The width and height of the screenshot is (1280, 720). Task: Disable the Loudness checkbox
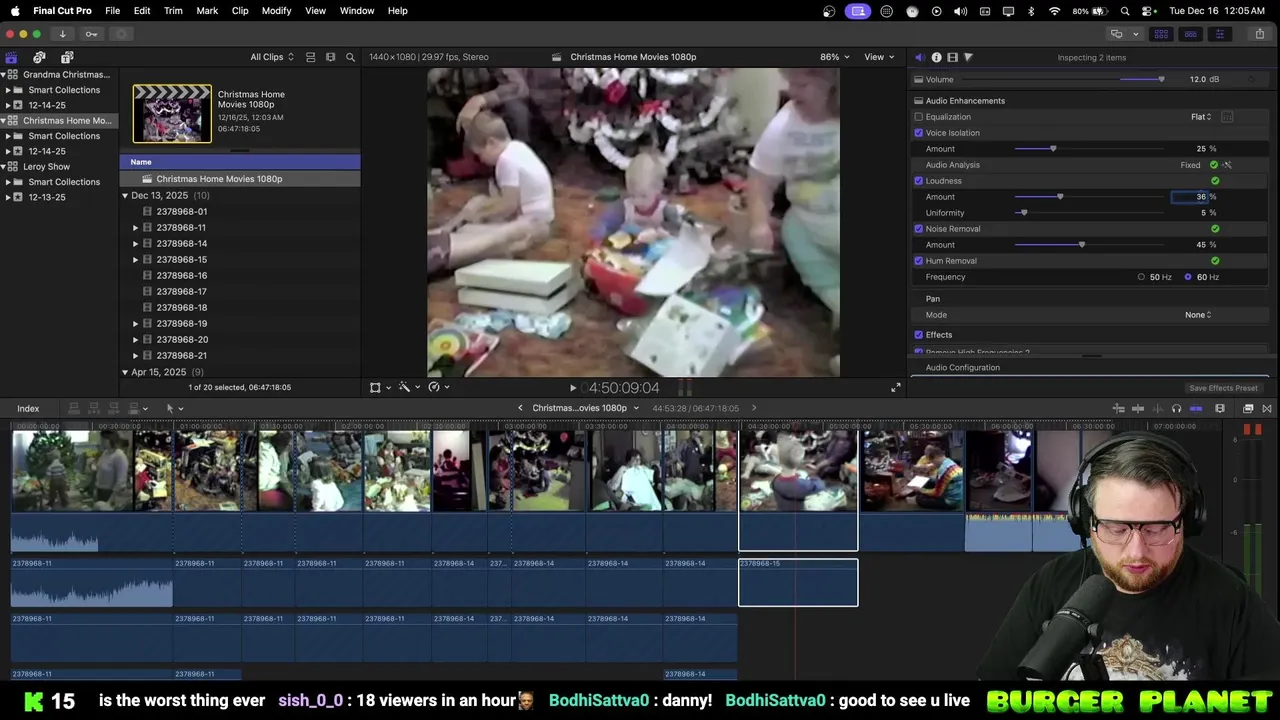pyautogui.click(x=919, y=181)
